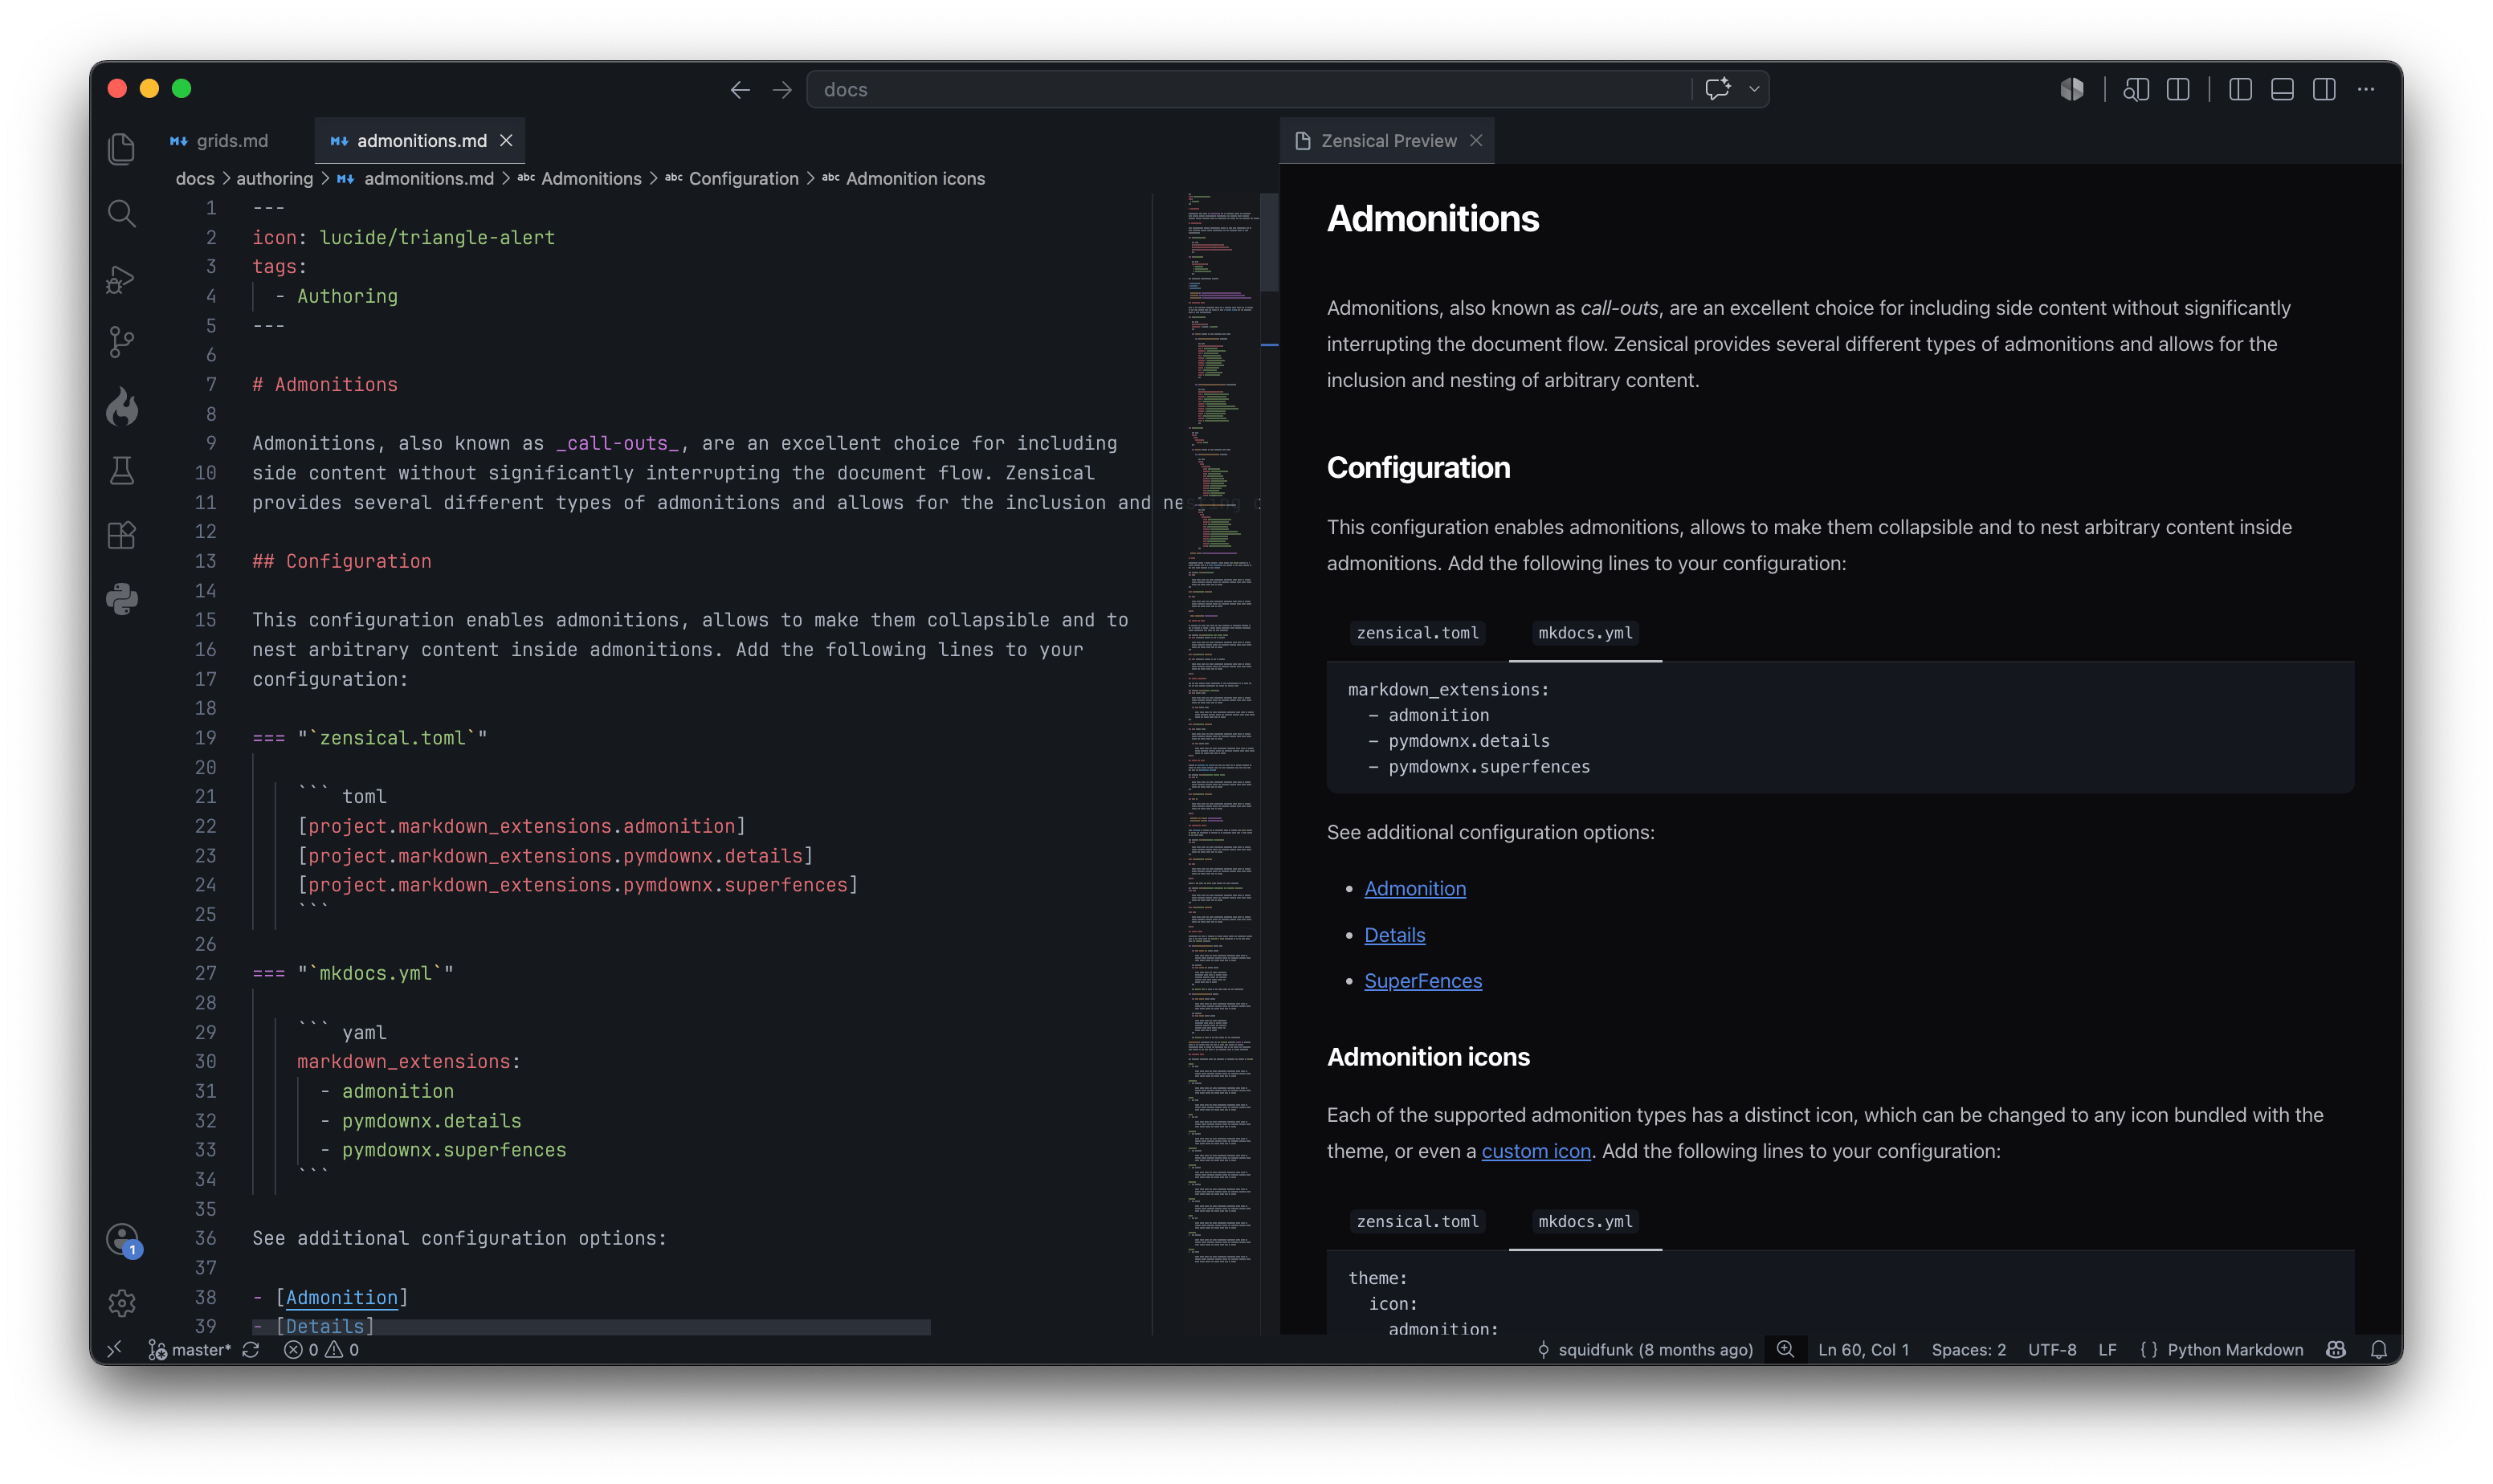Screen dimensions: 2493x1484
Task: Open the Testing flask view
Action: (121, 471)
